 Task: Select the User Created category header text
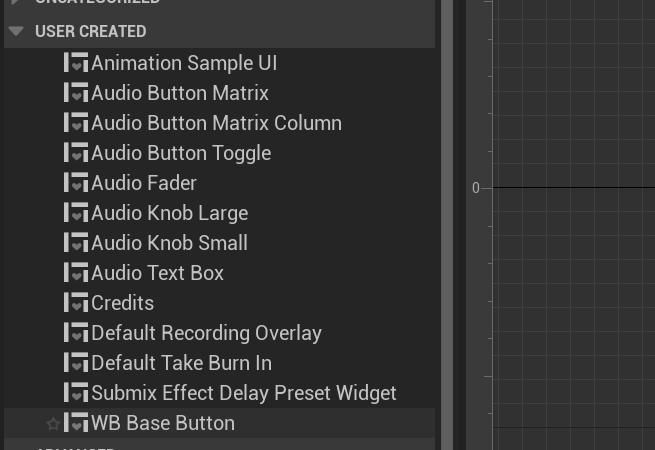[90, 31]
